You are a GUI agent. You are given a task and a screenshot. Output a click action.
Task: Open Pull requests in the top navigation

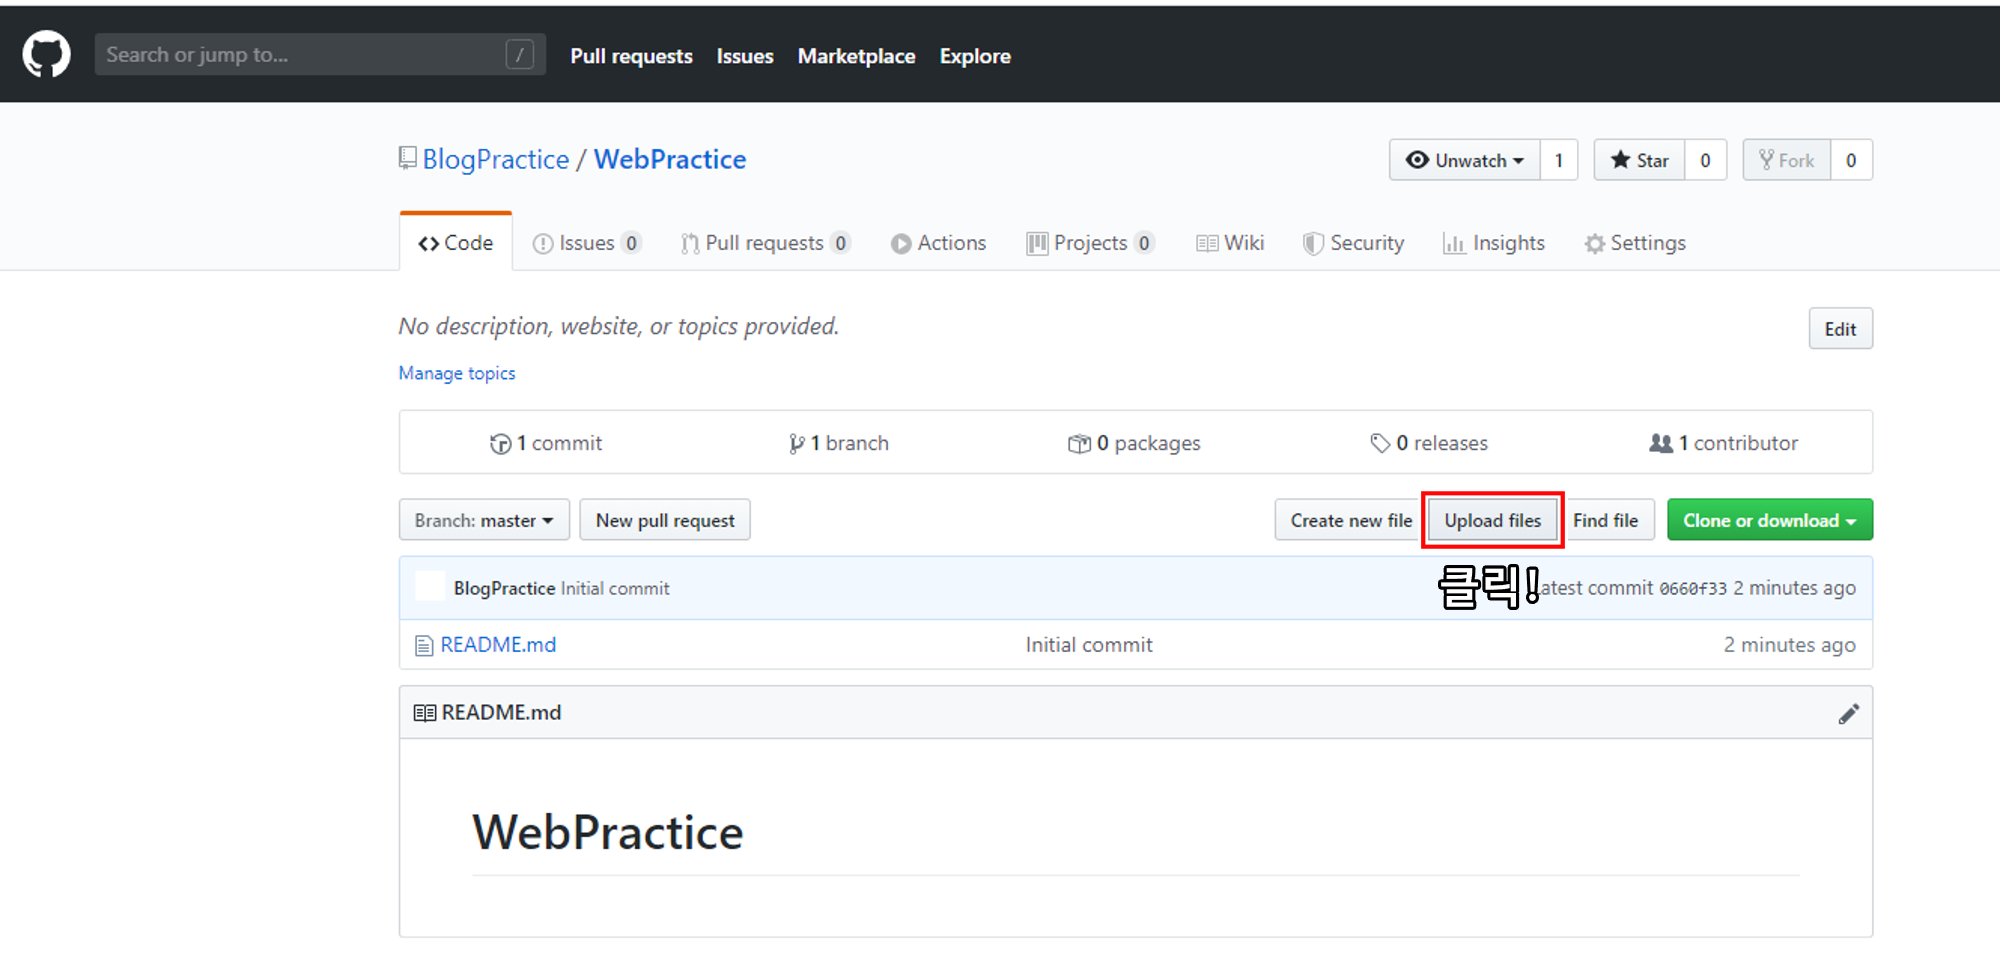click(631, 56)
